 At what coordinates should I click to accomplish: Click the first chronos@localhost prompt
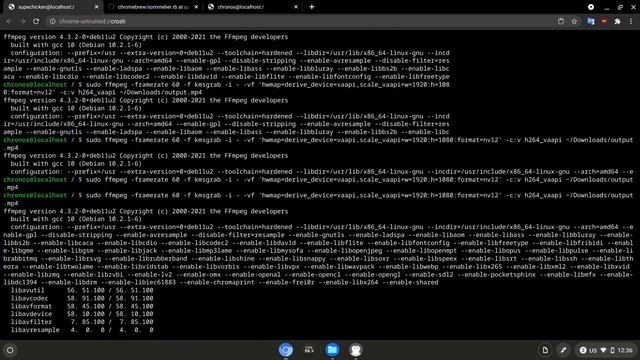(35, 84)
